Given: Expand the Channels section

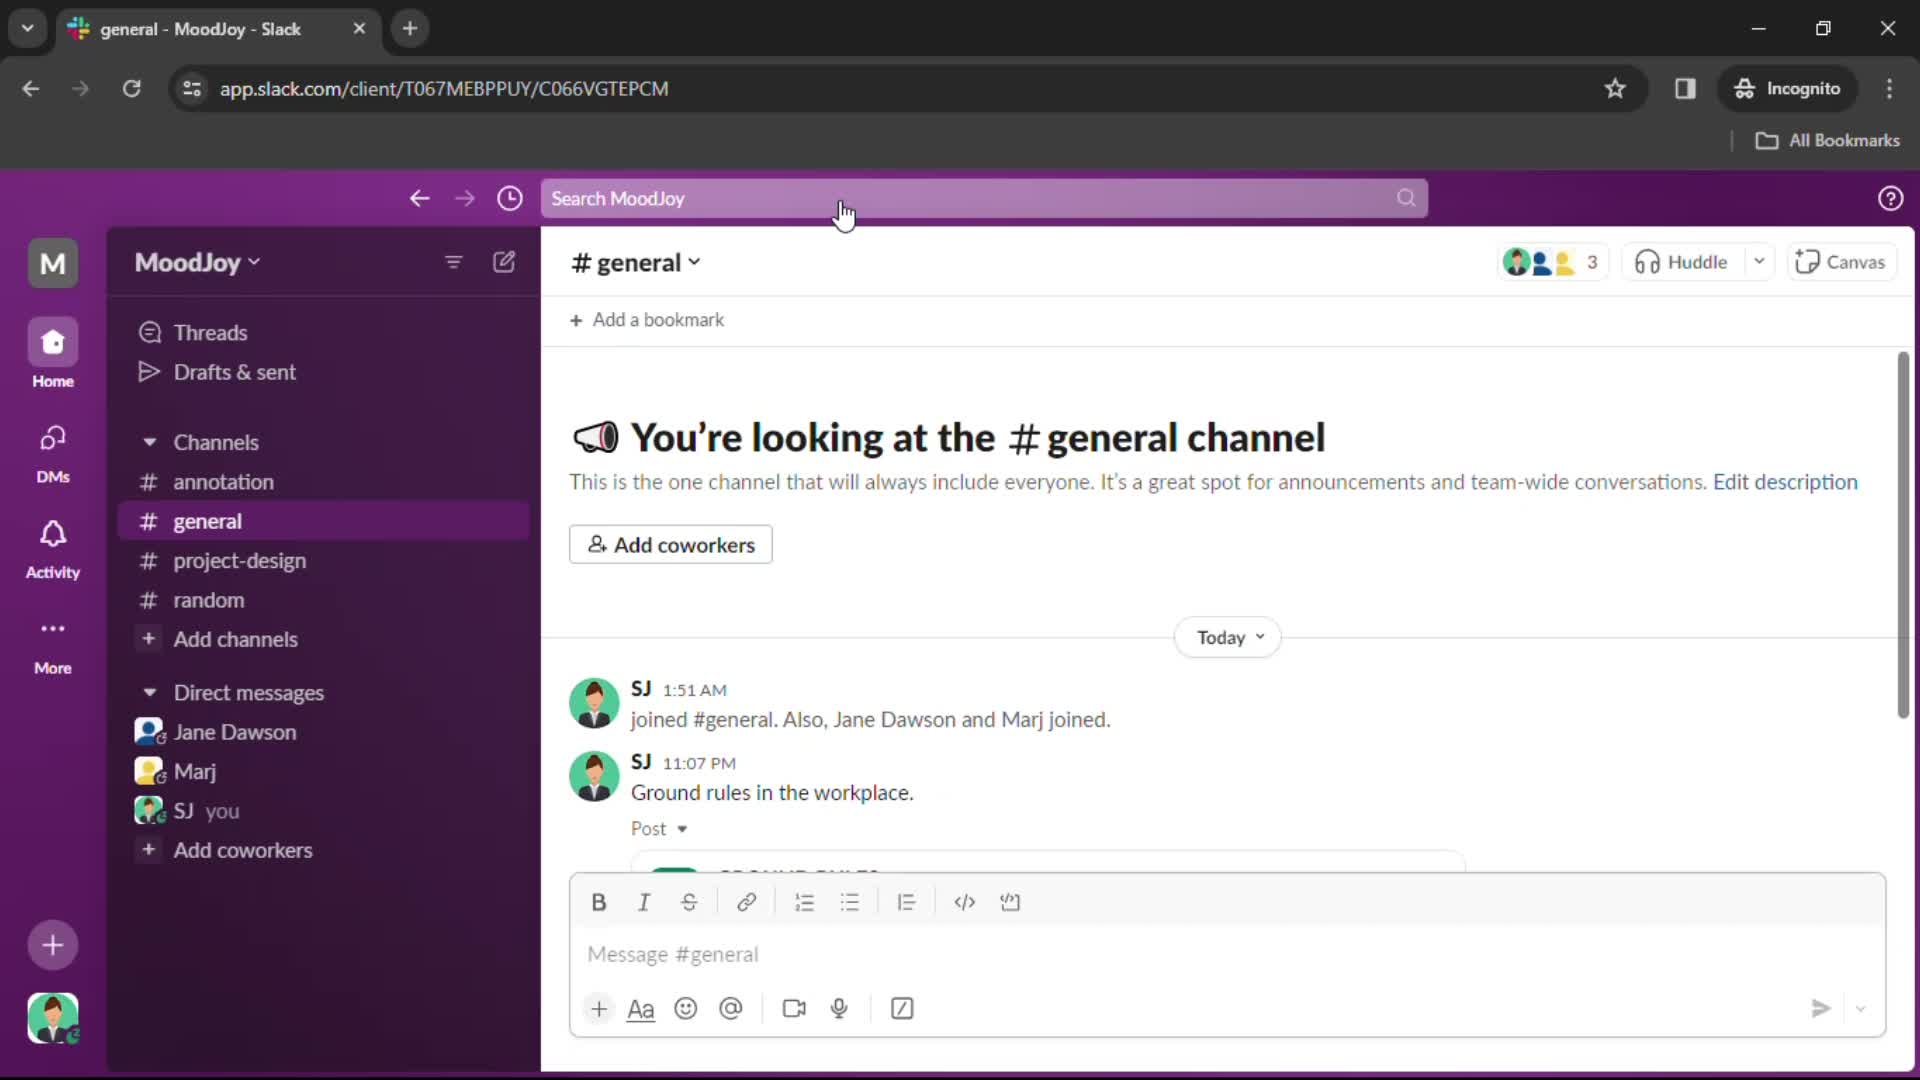Looking at the screenshot, I should [149, 442].
